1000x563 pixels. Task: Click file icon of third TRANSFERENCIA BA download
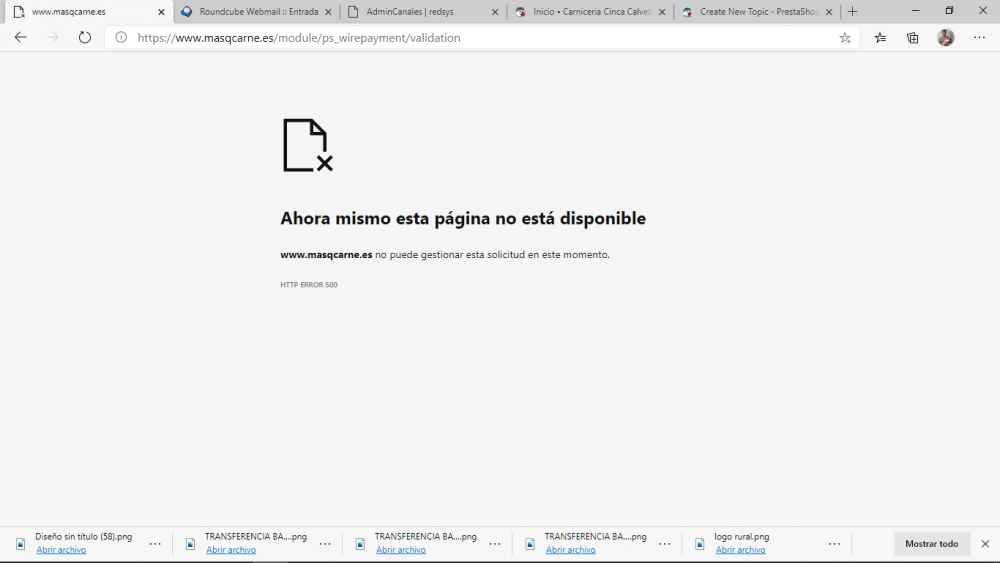(530, 544)
